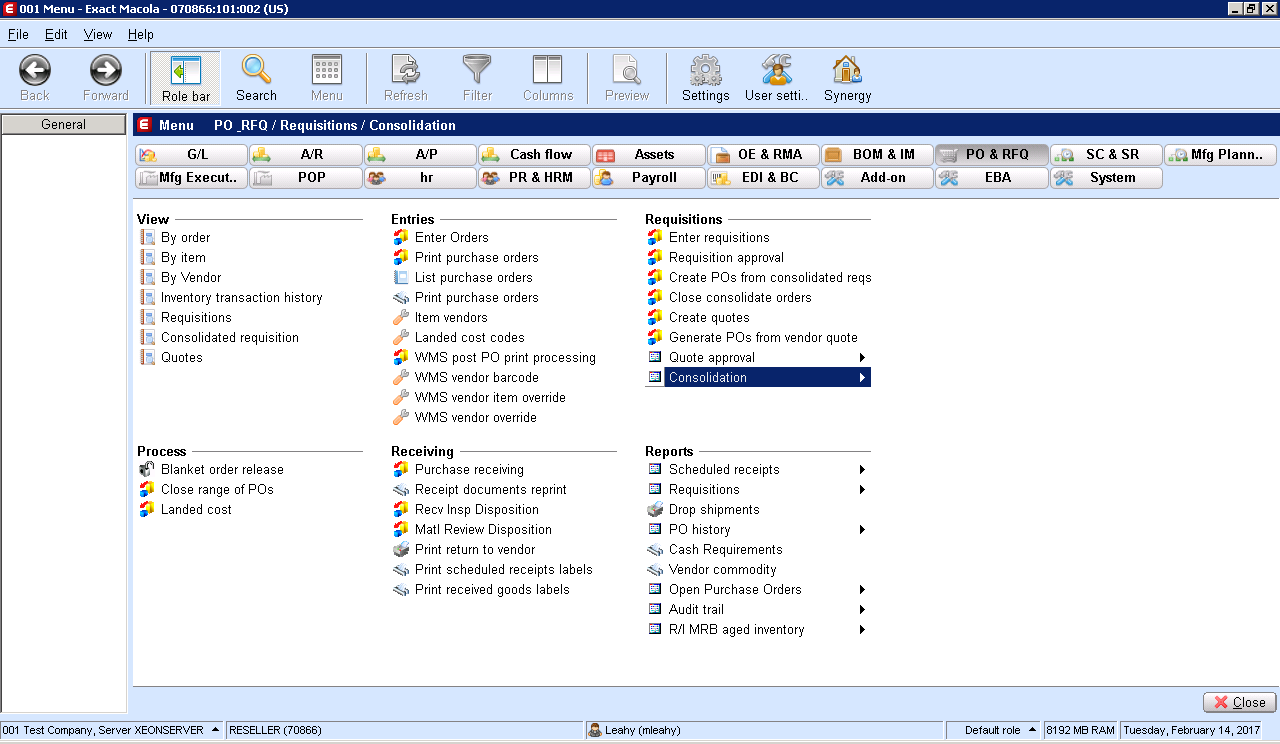Select the Assets module tab

pos(648,155)
